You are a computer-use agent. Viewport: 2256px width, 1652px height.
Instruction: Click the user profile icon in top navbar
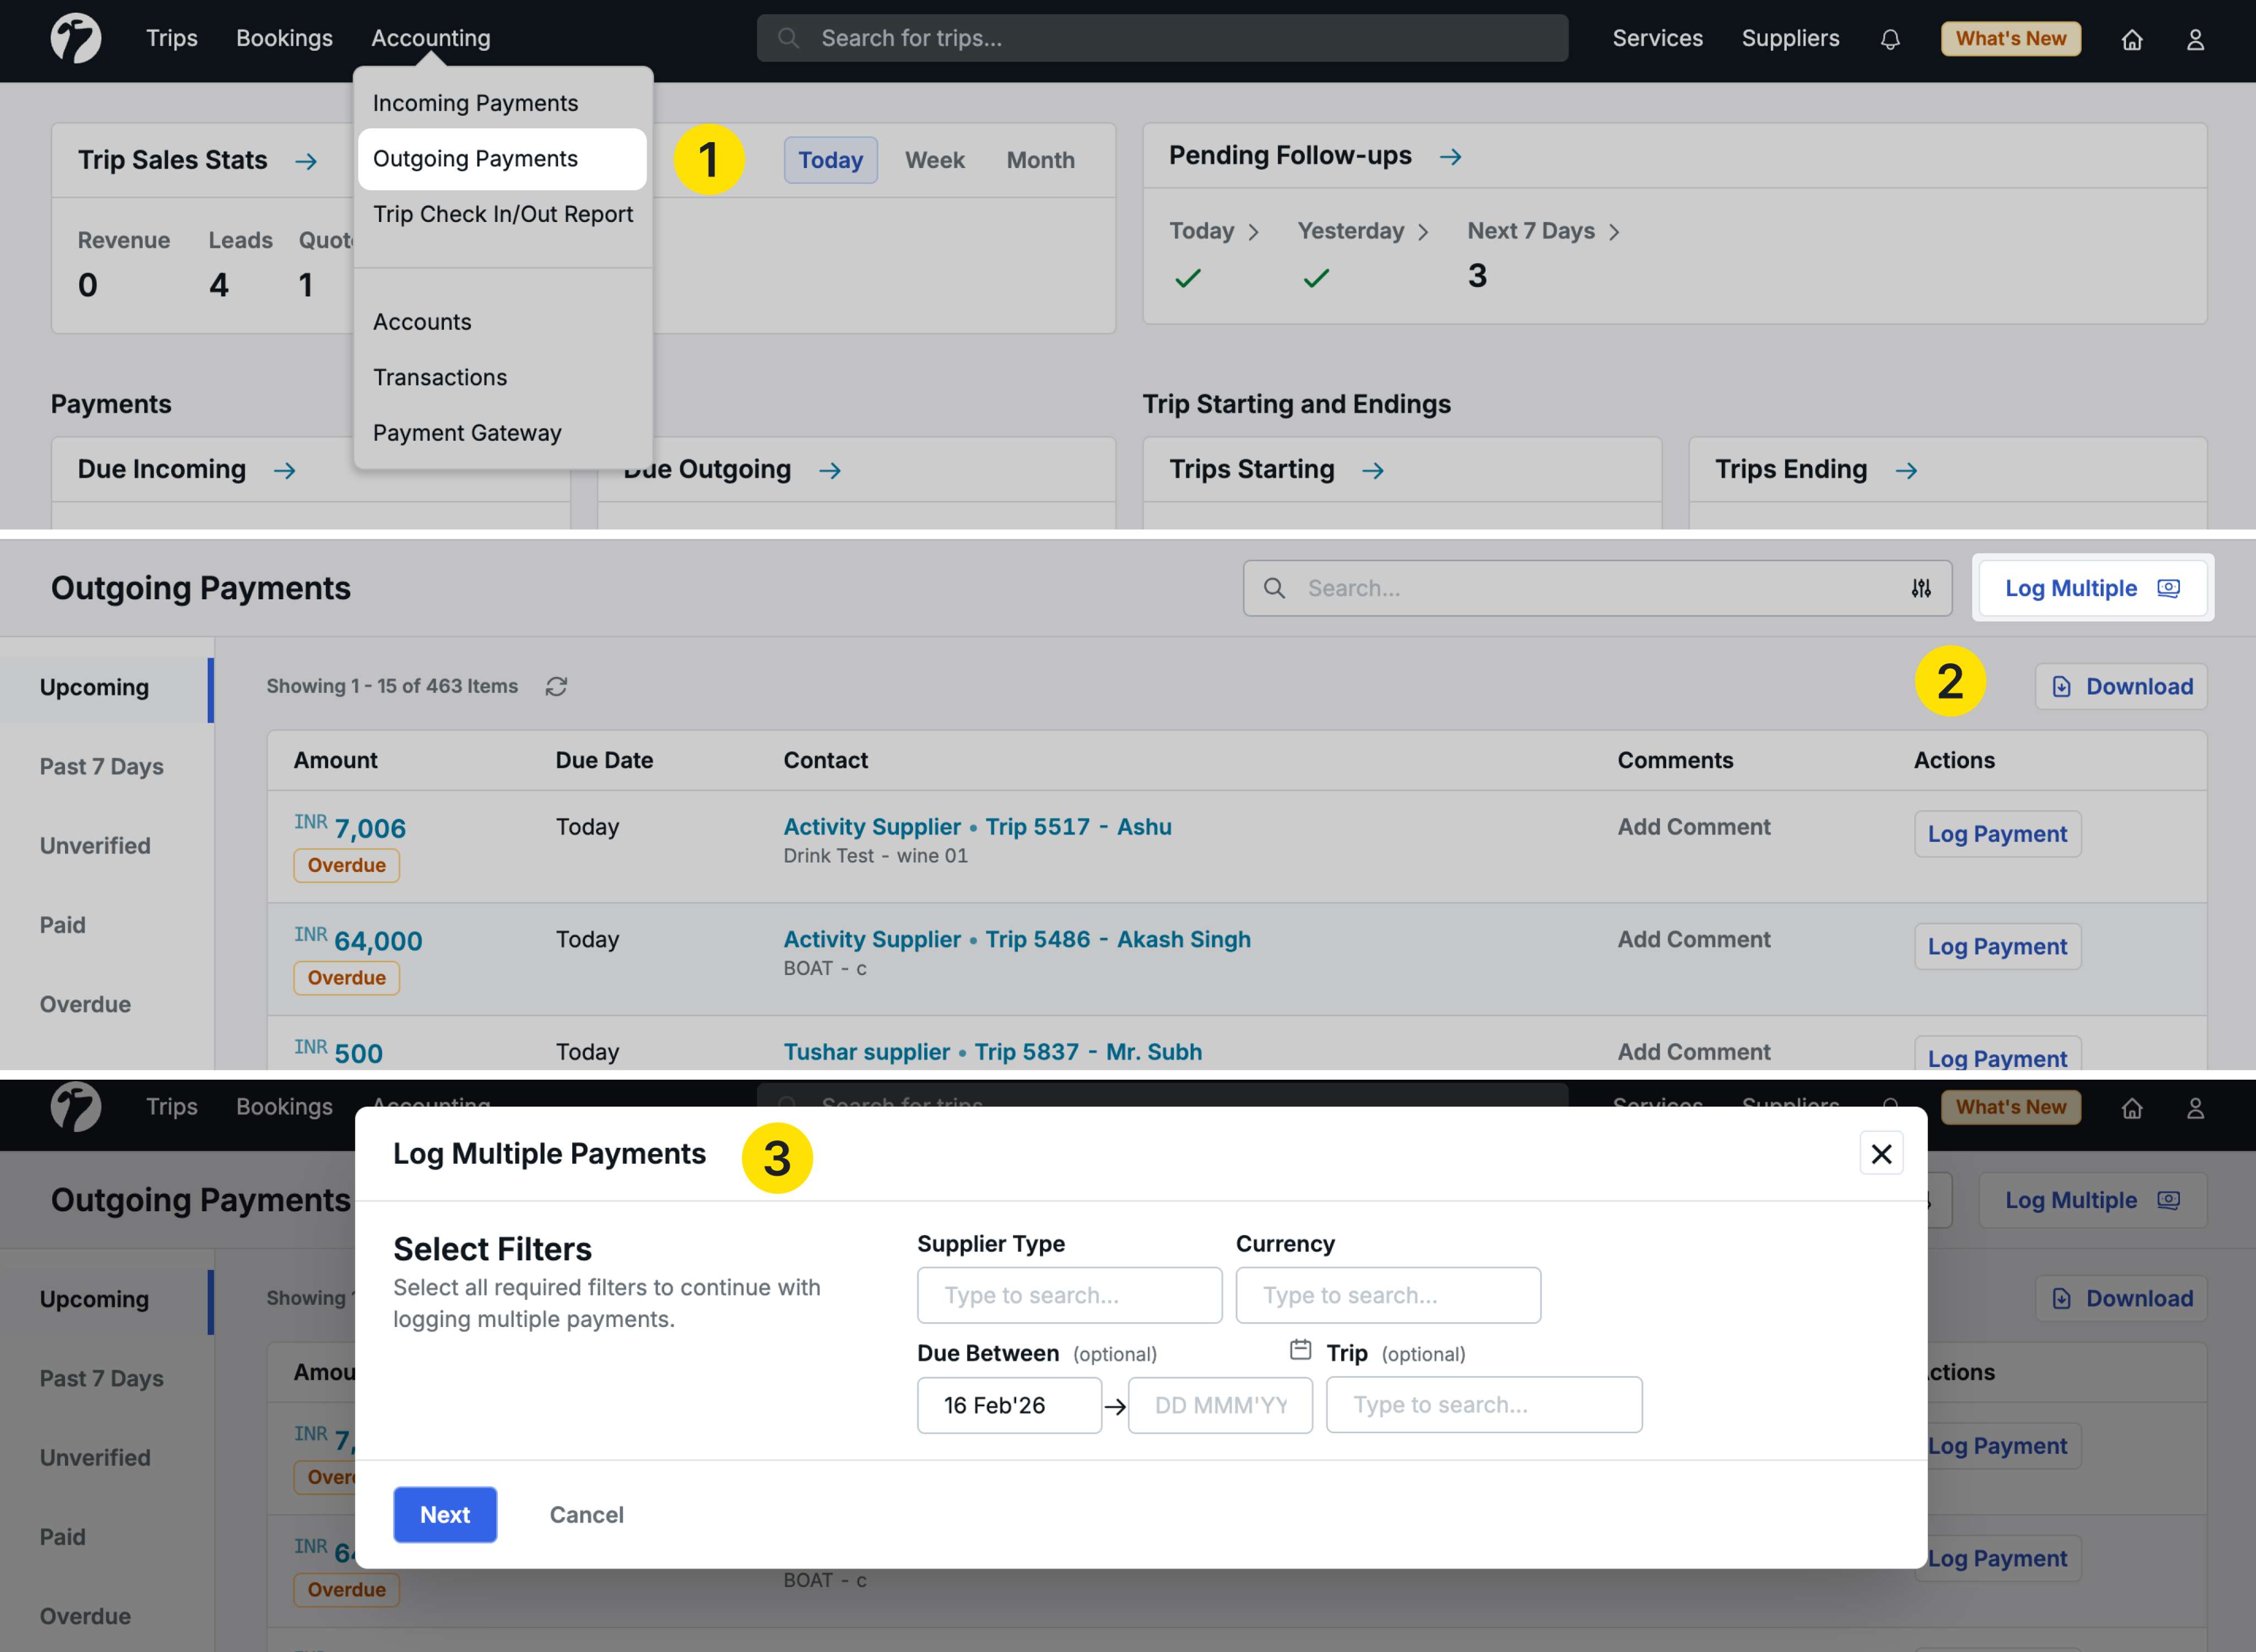(x=2194, y=39)
